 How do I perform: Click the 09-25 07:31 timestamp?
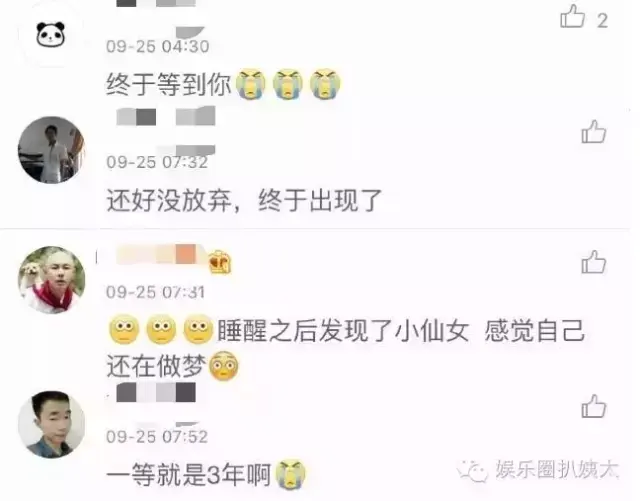156,292
